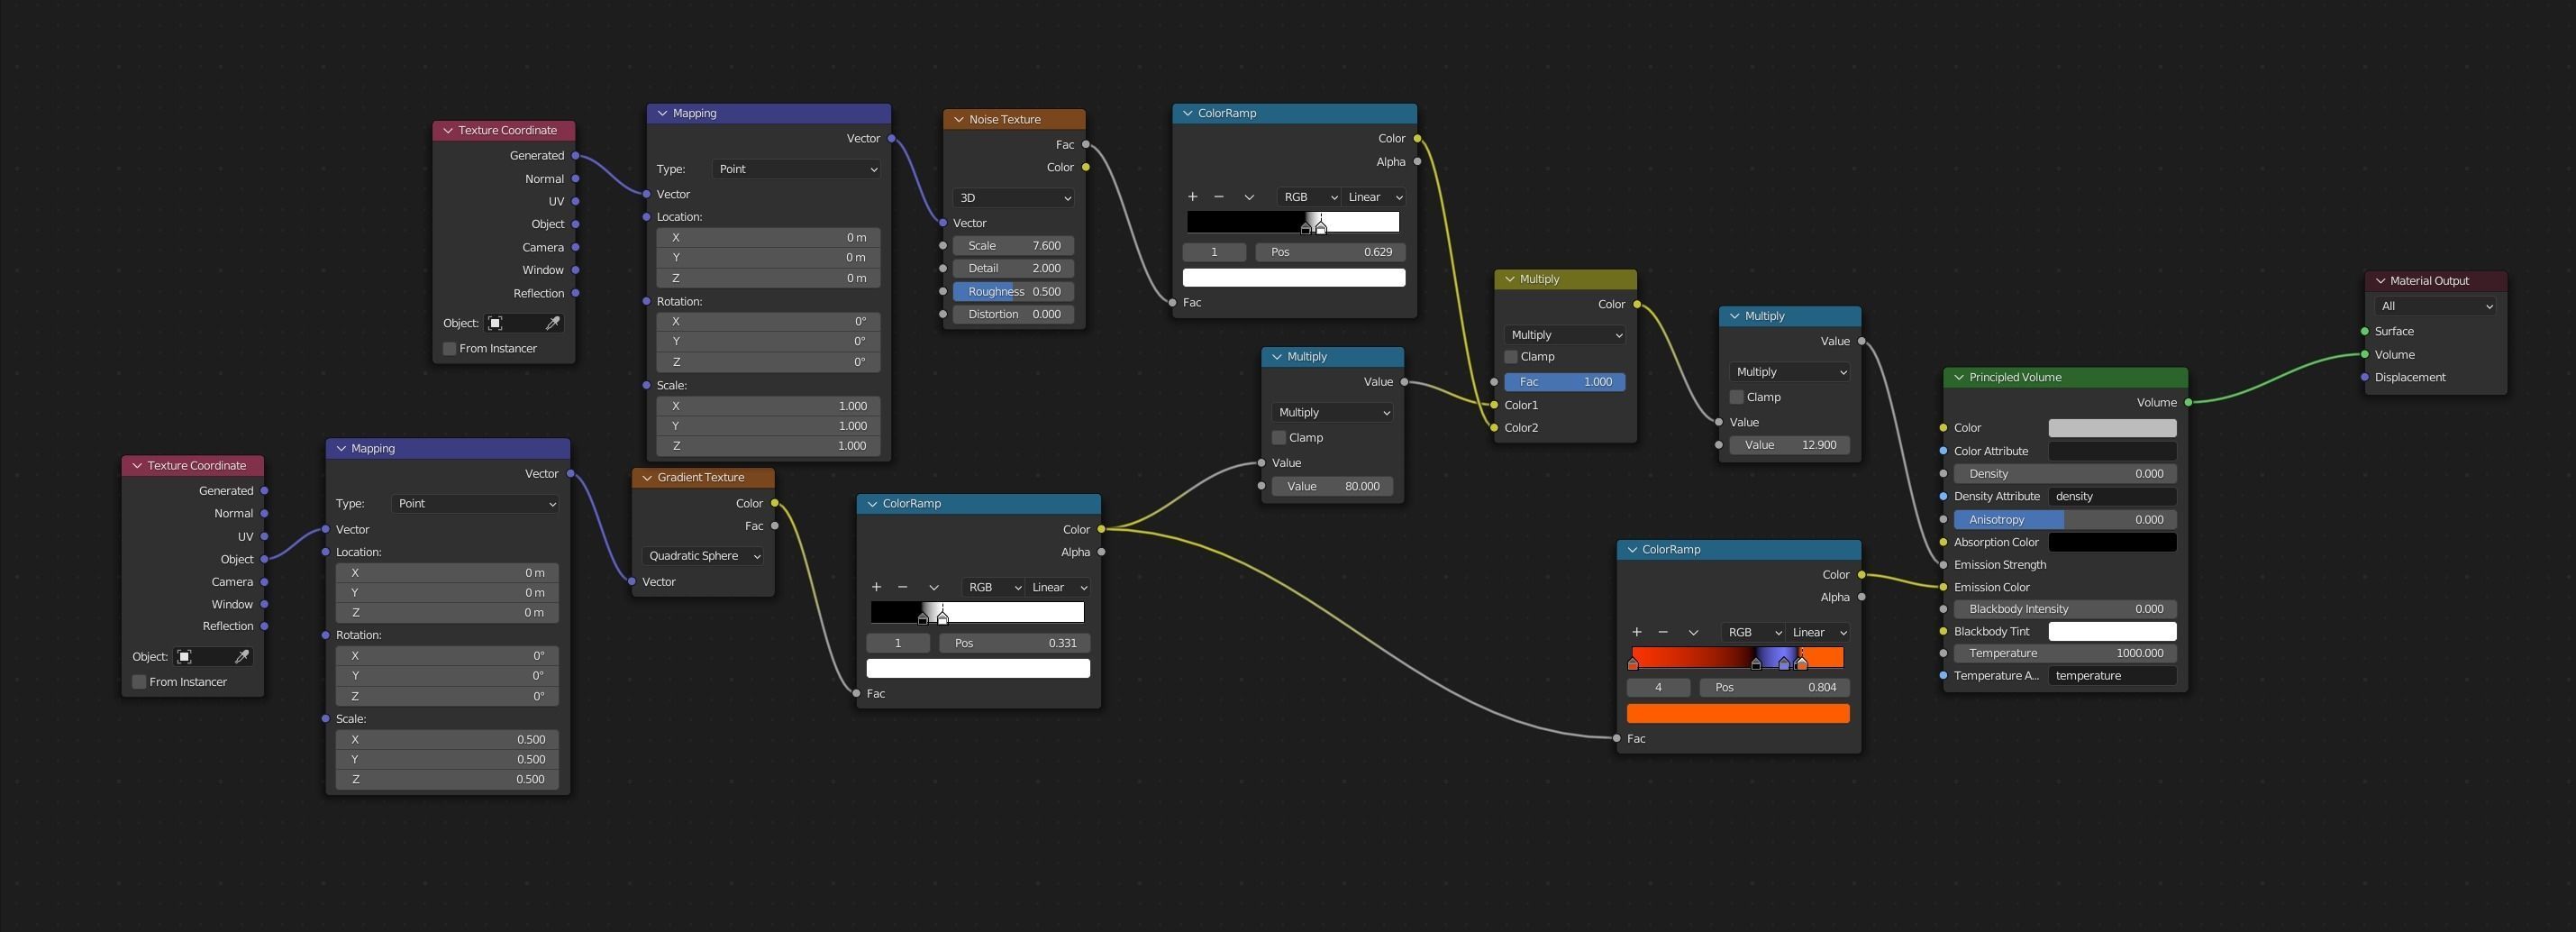Open the All target dropdown in Material Output

click(2435, 306)
